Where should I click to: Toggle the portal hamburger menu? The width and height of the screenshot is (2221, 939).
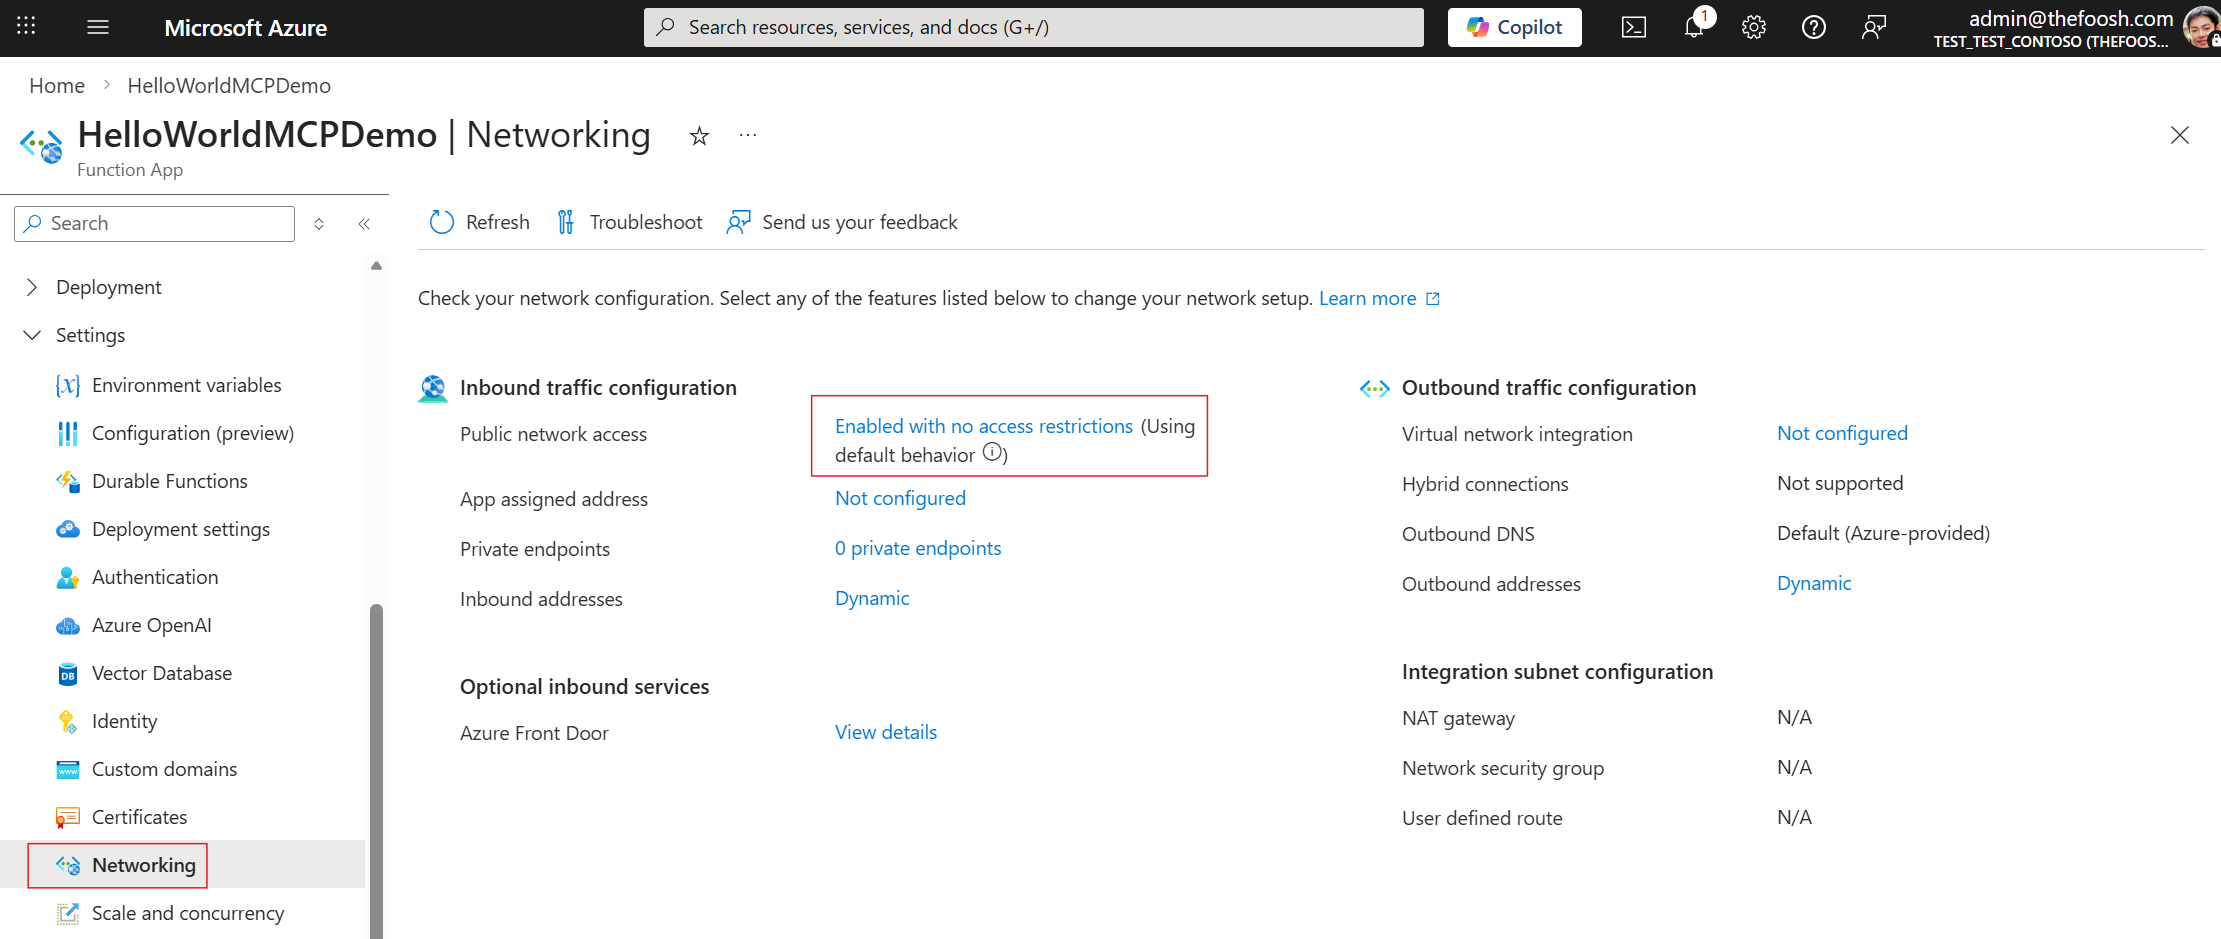[98, 27]
